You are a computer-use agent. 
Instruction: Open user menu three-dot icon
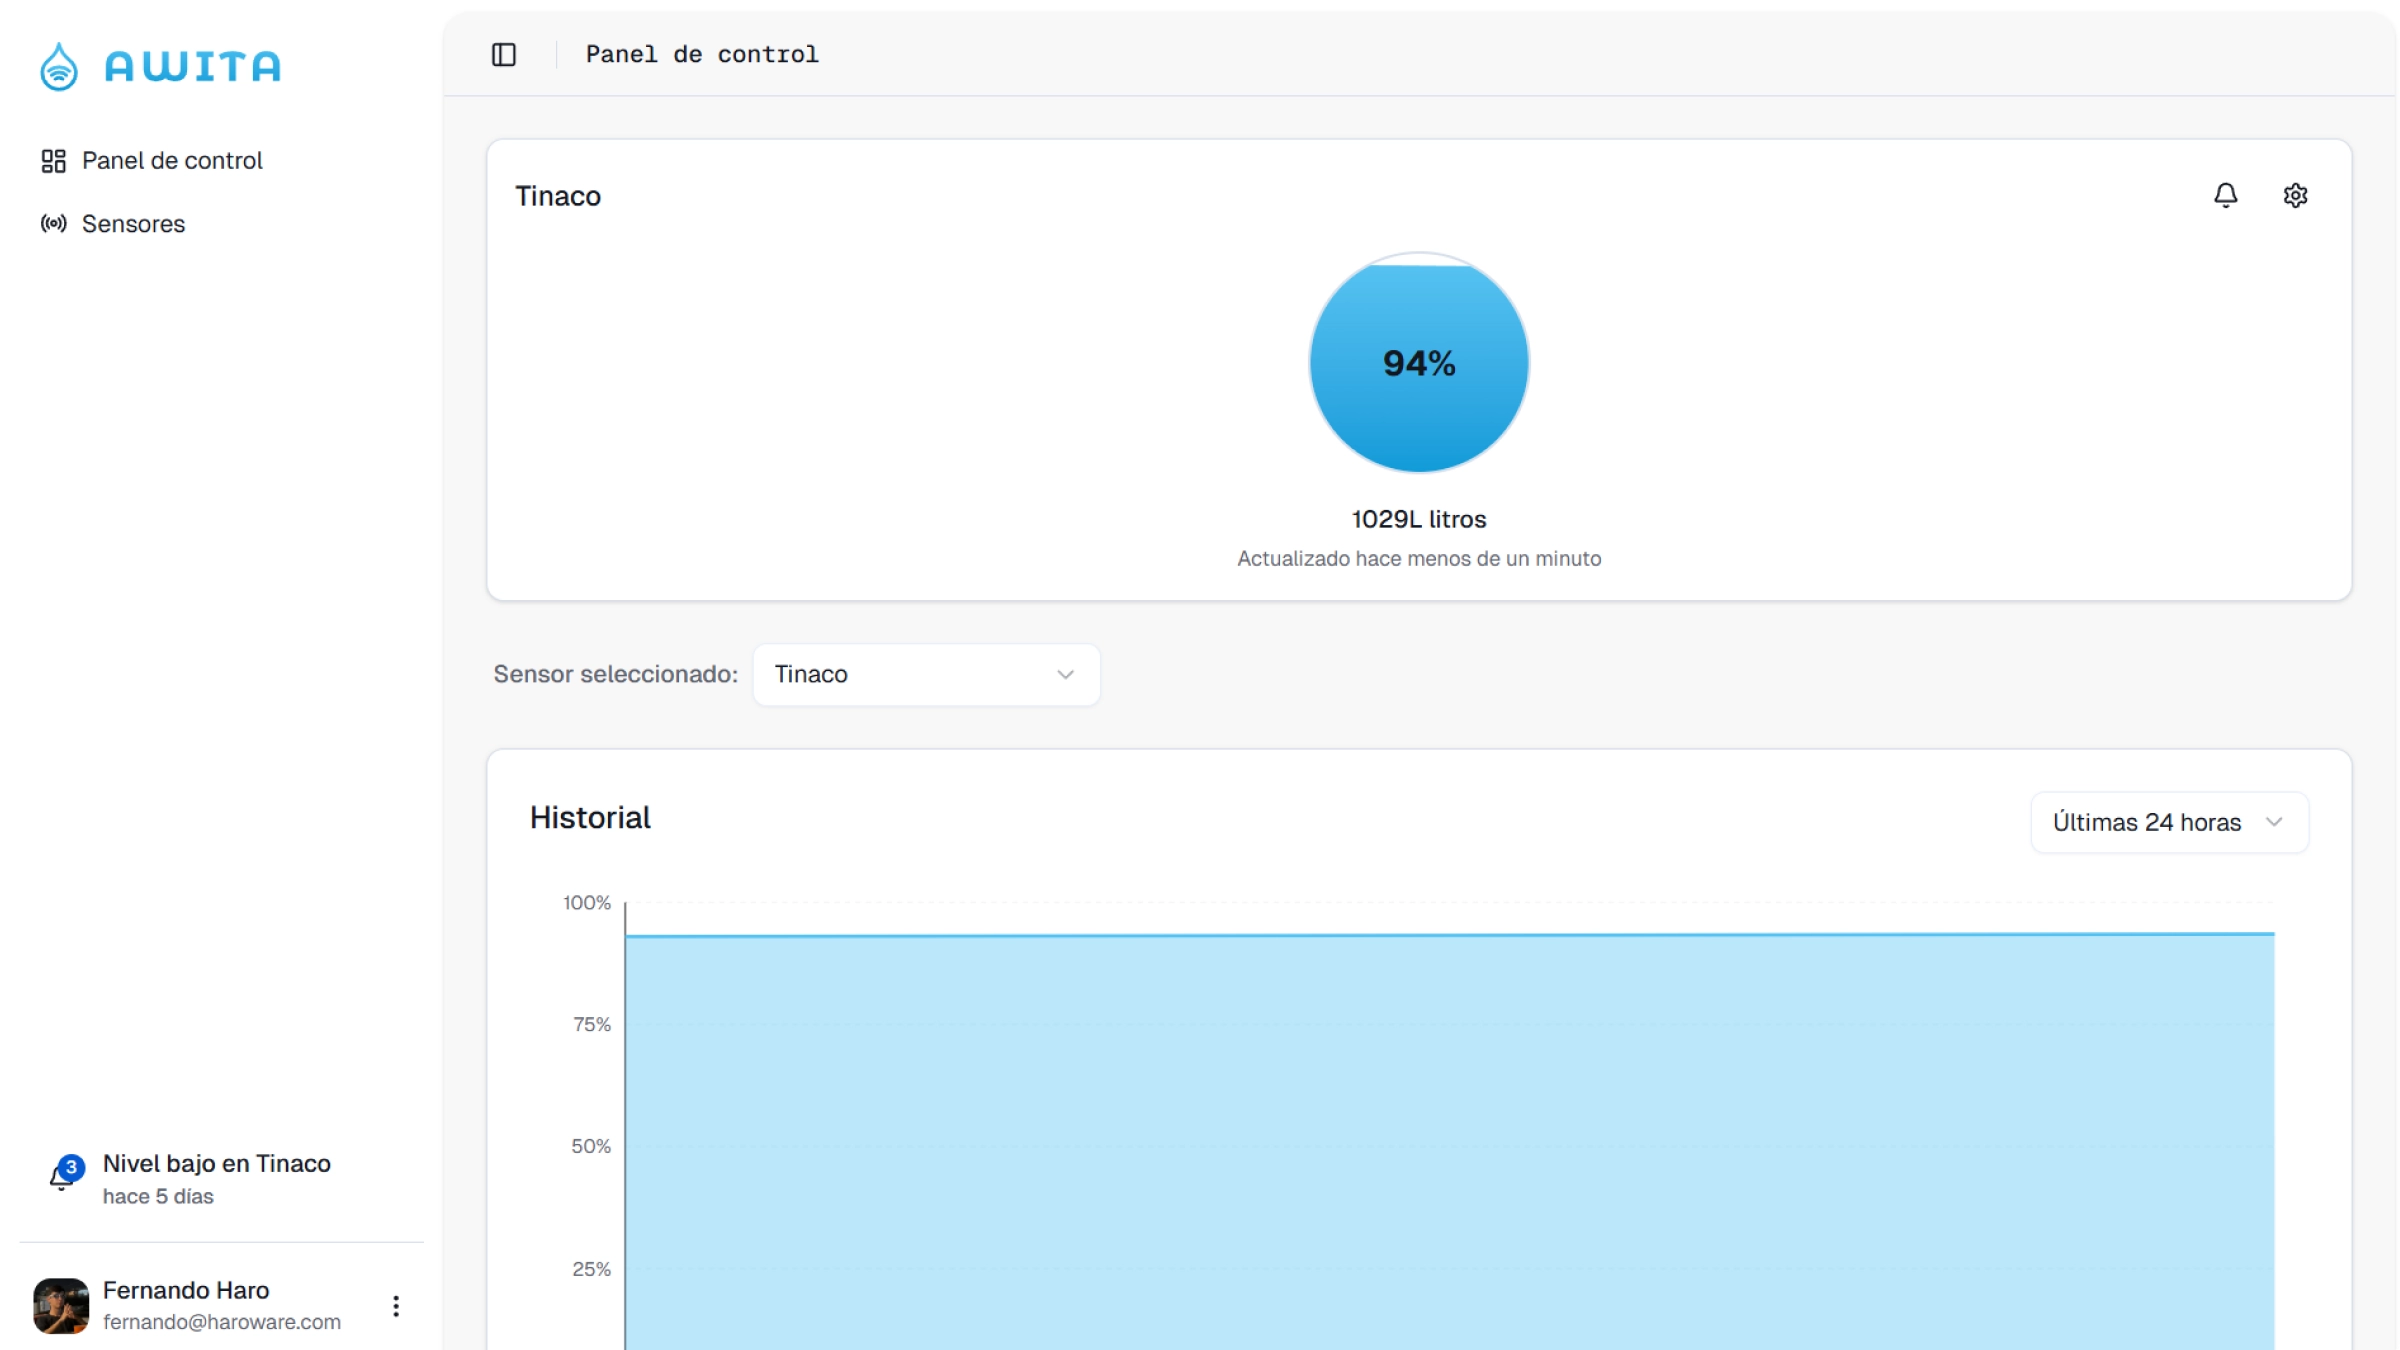coord(396,1305)
